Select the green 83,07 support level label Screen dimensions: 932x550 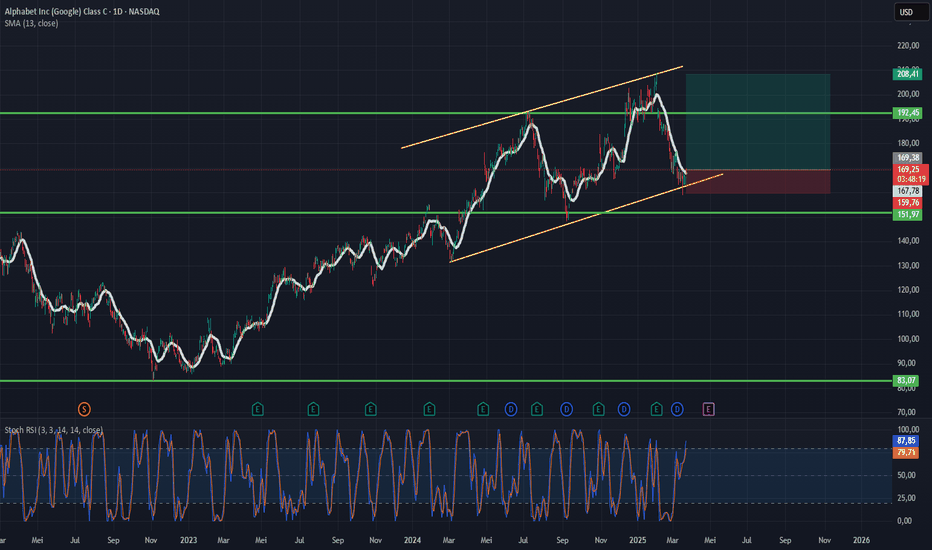(906, 381)
